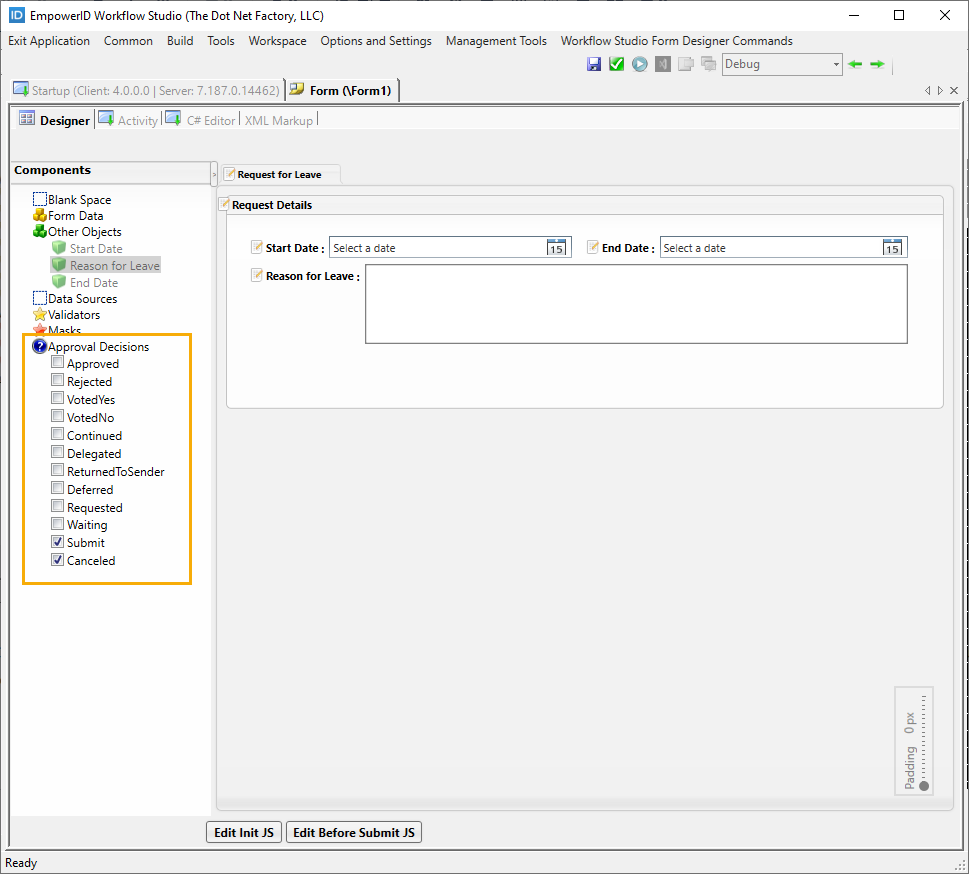Image resolution: width=969 pixels, height=874 pixels.
Task: Click the green checkmark compile icon
Action: tap(616, 64)
